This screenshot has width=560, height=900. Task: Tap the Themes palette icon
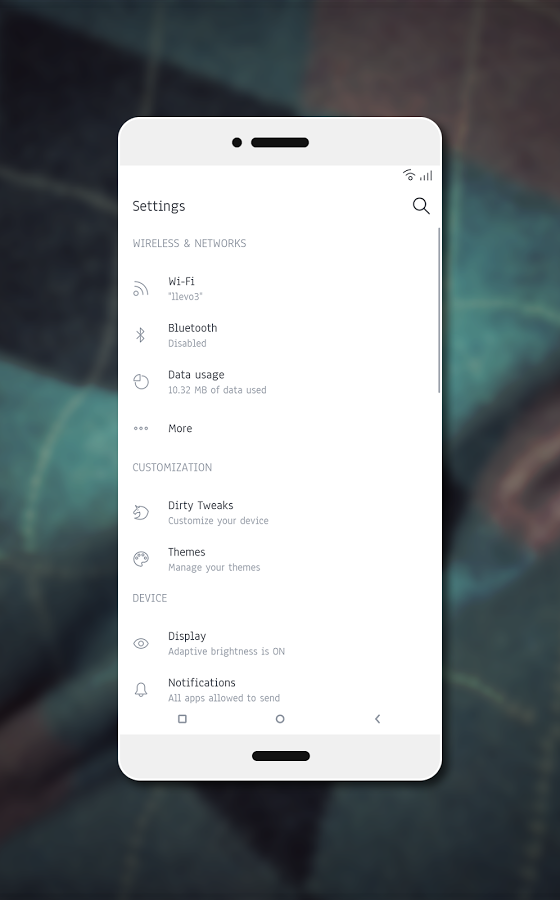[x=141, y=559]
